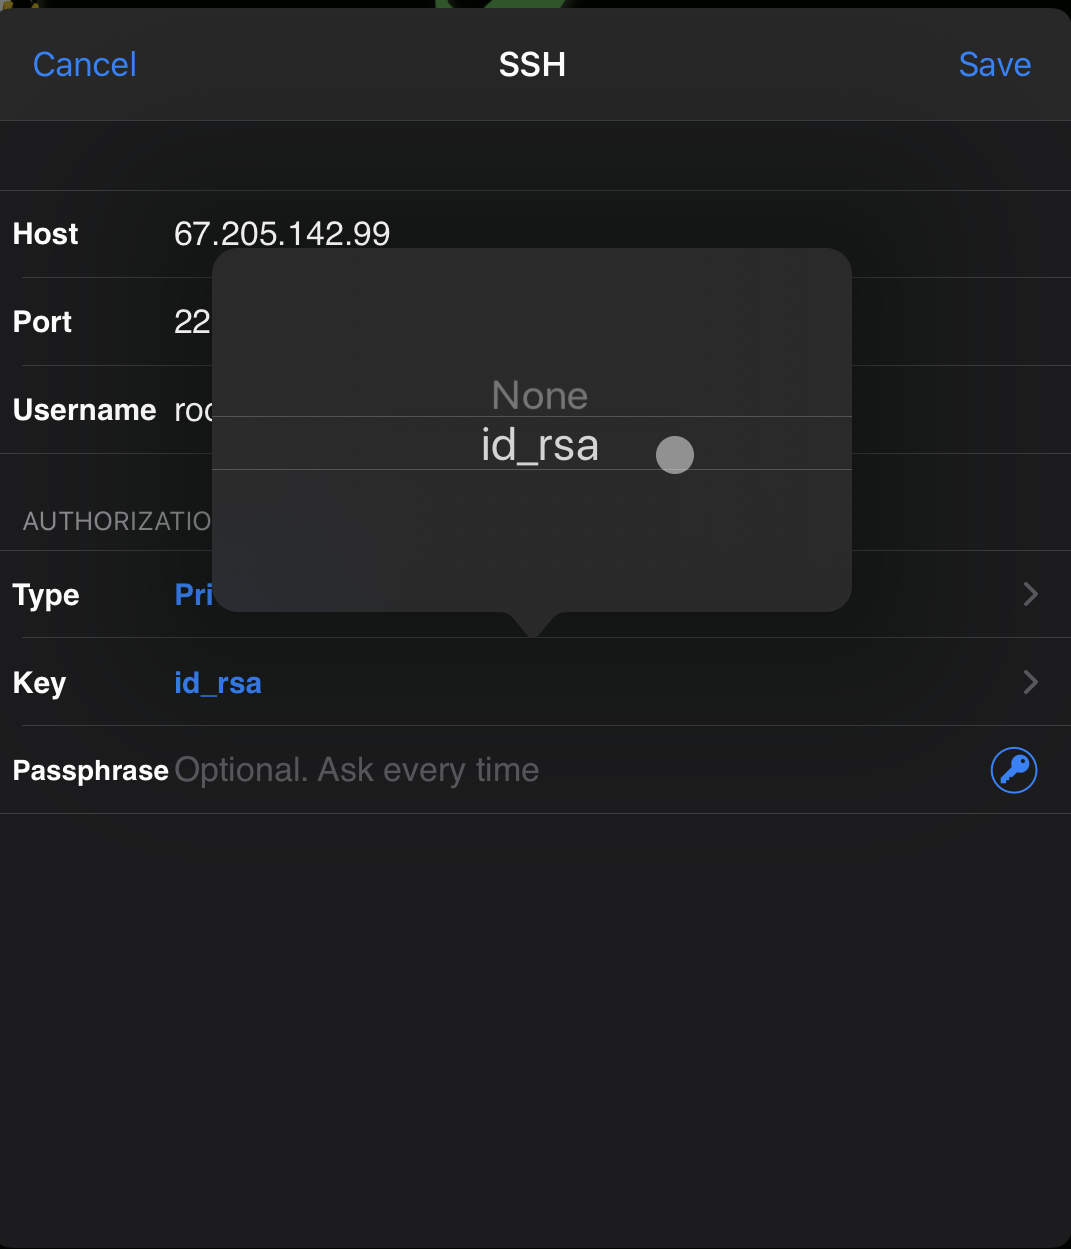Choose None in the key picker

point(538,395)
